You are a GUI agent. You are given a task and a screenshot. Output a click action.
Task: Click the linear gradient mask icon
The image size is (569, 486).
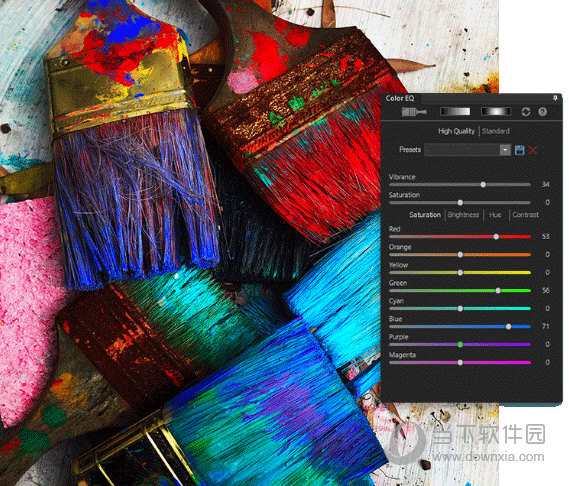coord(455,111)
